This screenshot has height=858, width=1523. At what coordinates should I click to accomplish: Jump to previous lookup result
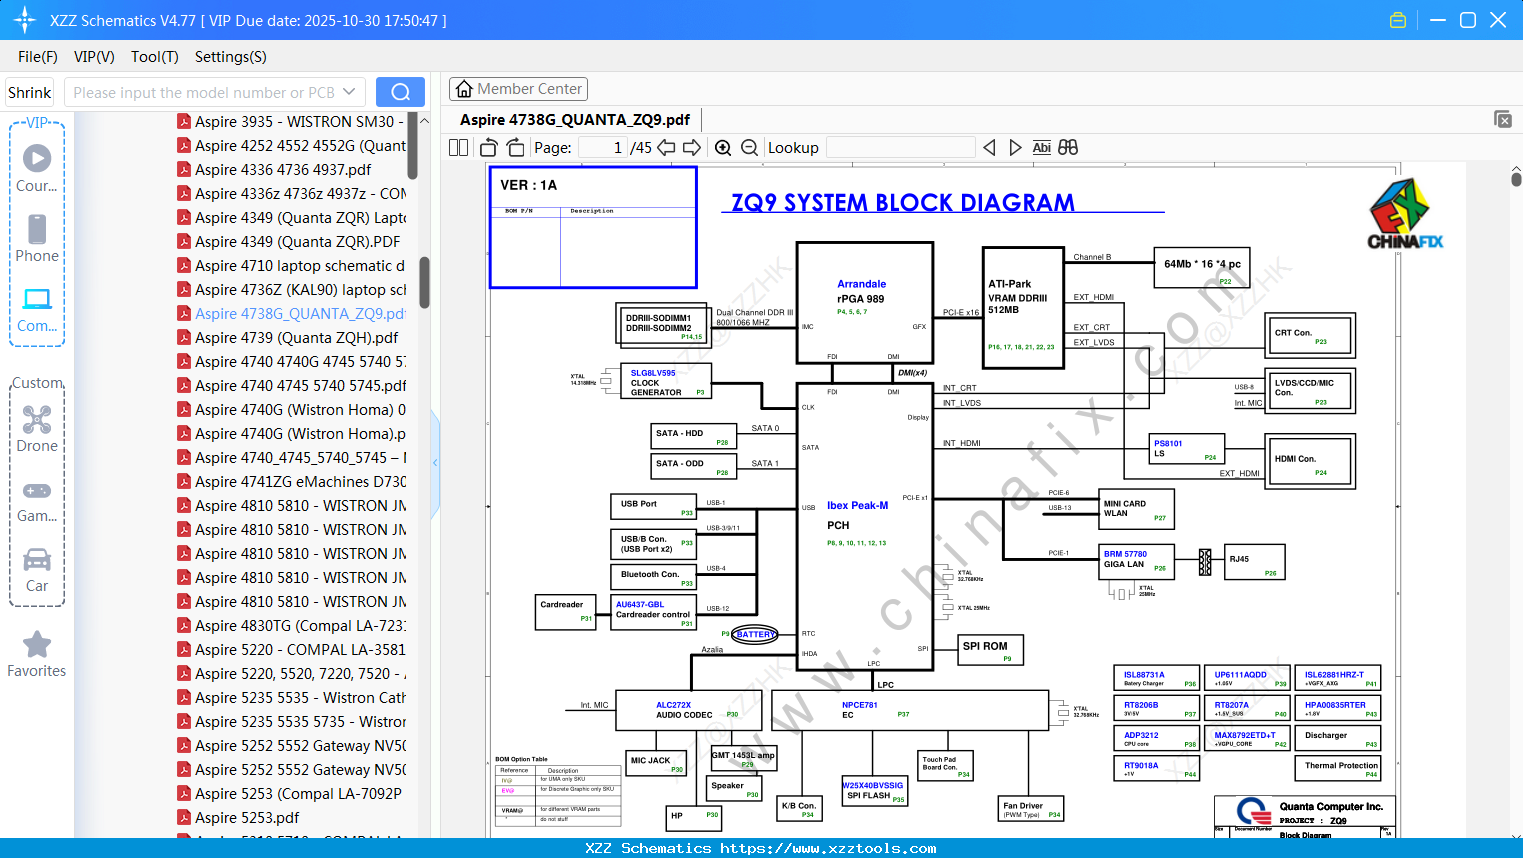989,147
